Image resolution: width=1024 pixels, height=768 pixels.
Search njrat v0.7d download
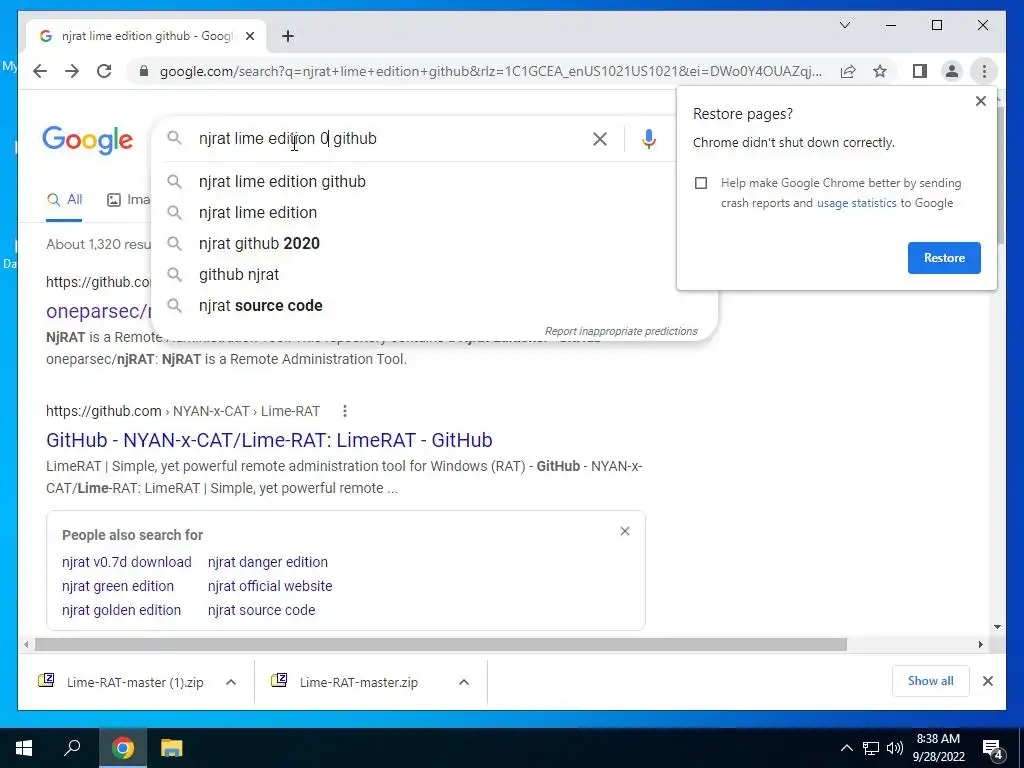[127, 562]
